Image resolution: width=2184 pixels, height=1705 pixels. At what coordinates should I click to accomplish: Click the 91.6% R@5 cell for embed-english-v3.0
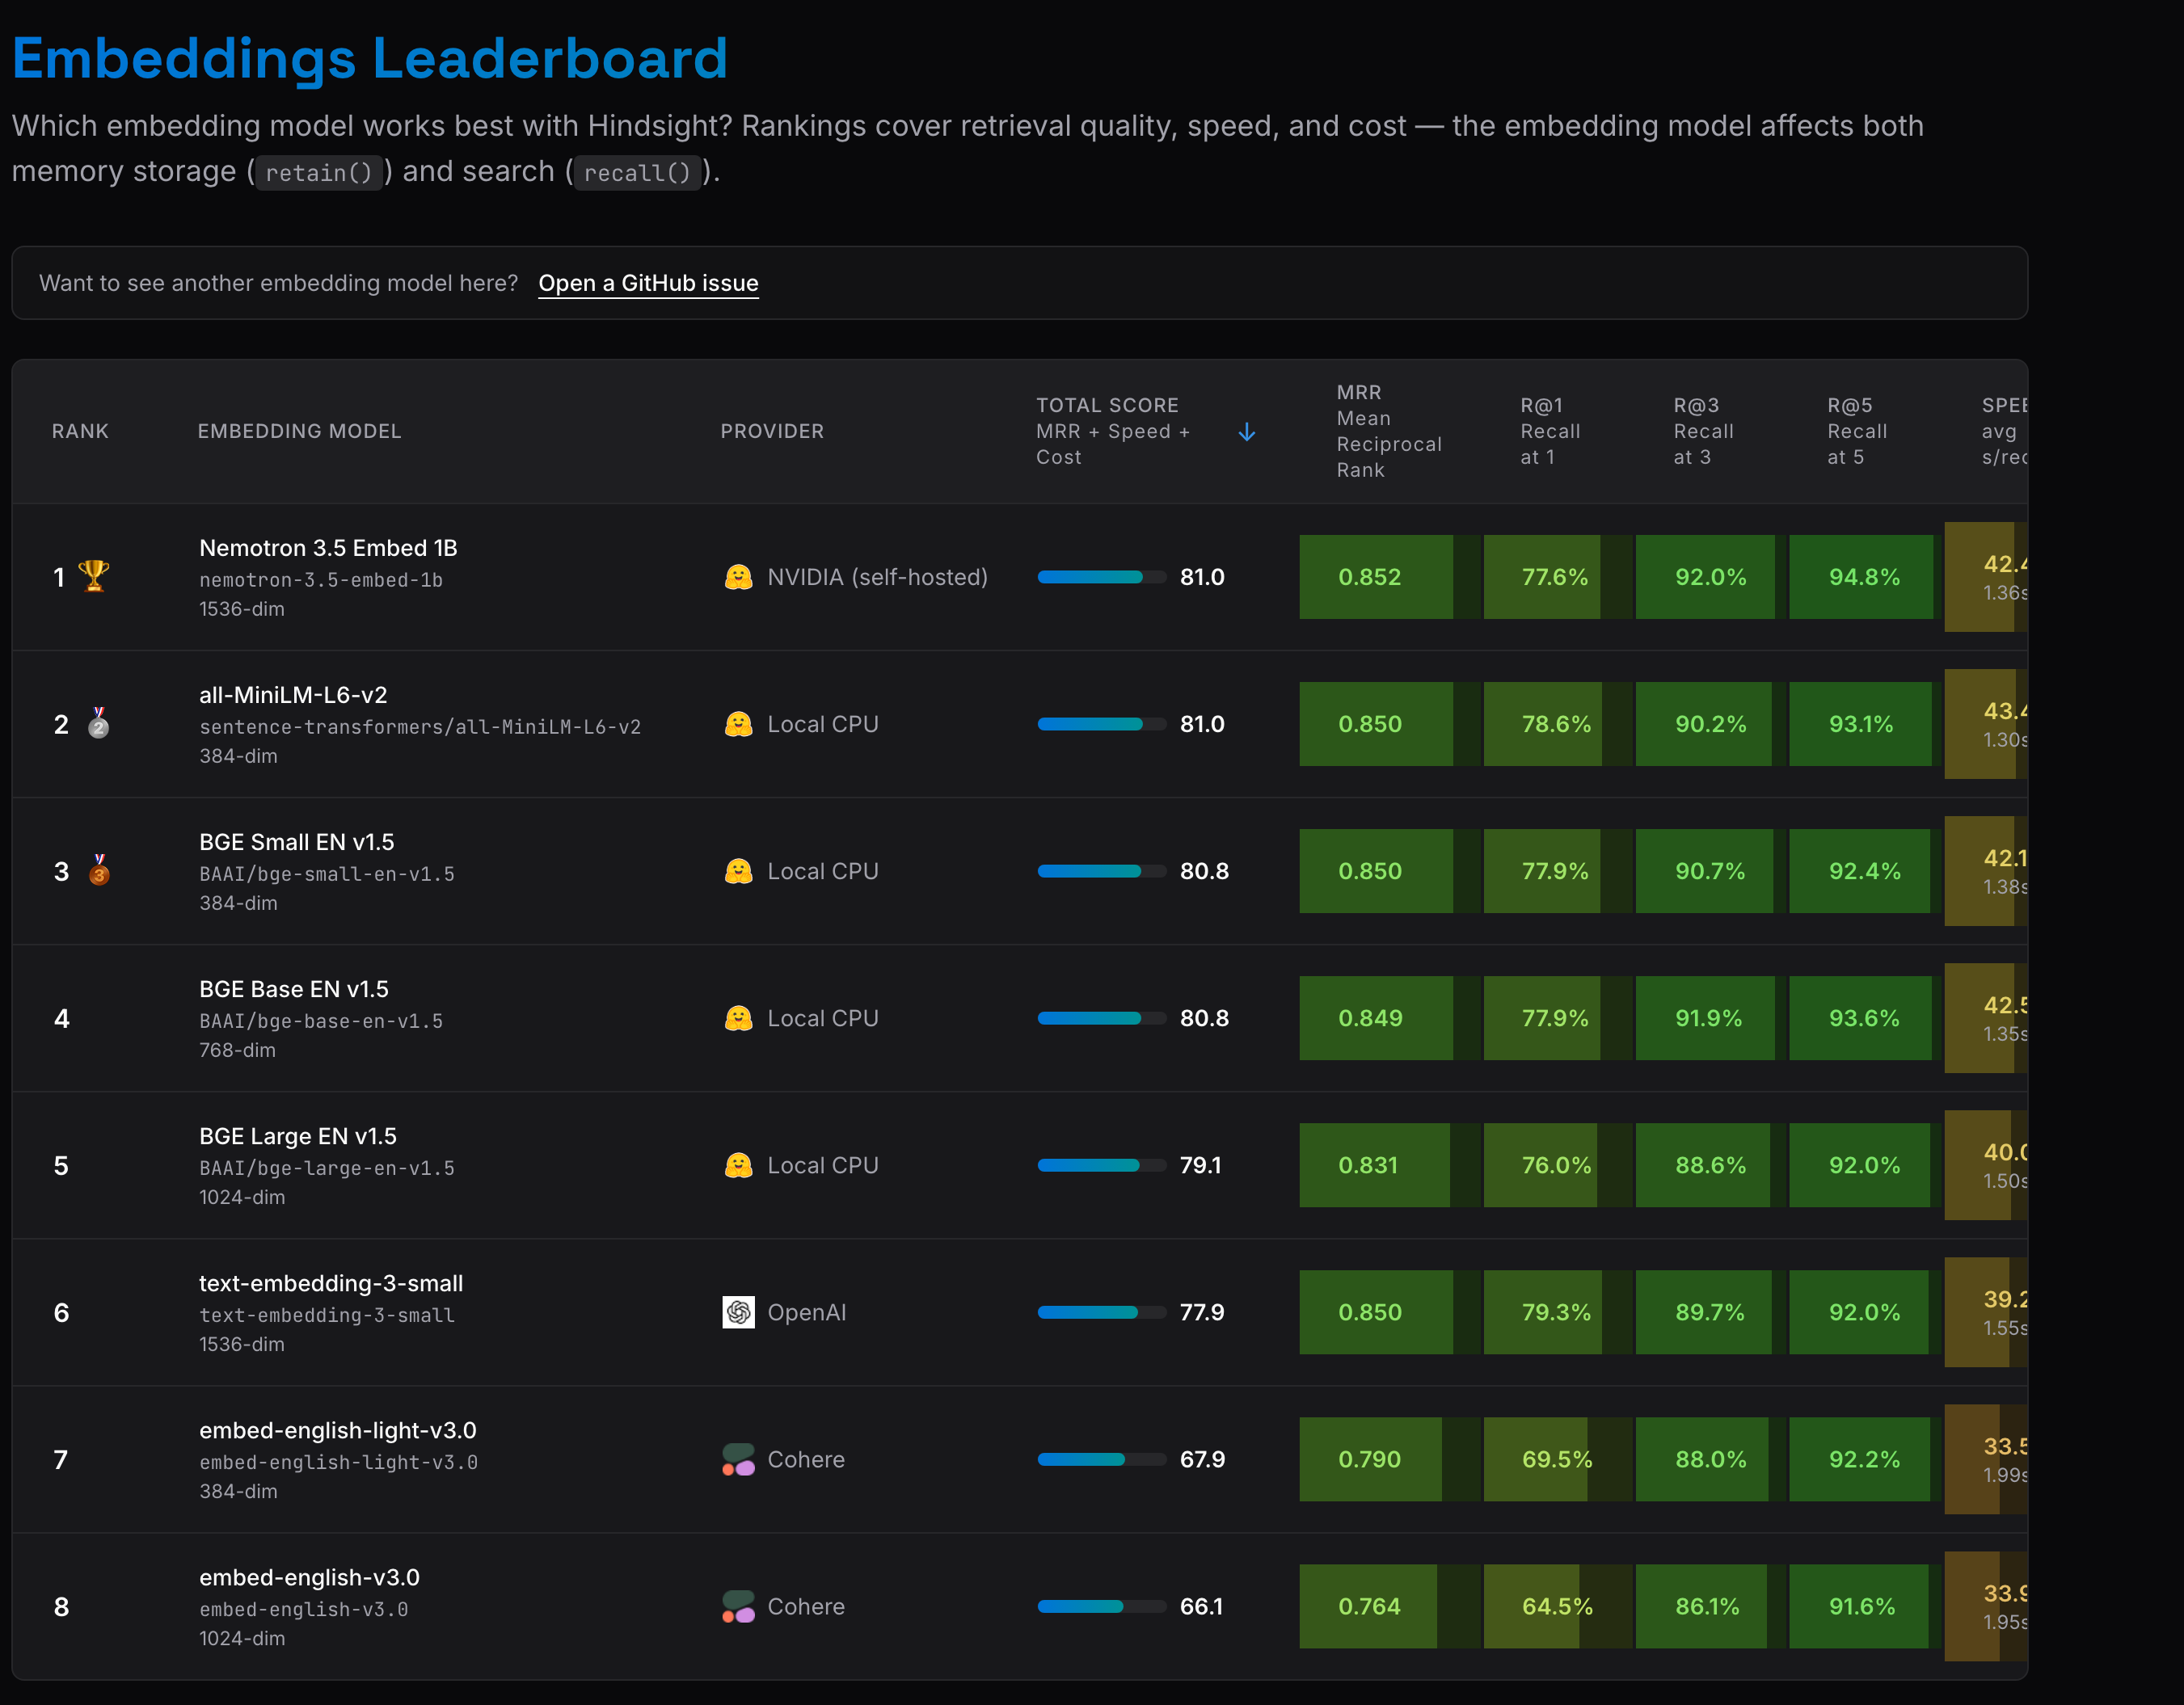(x=1863, y=1606)
